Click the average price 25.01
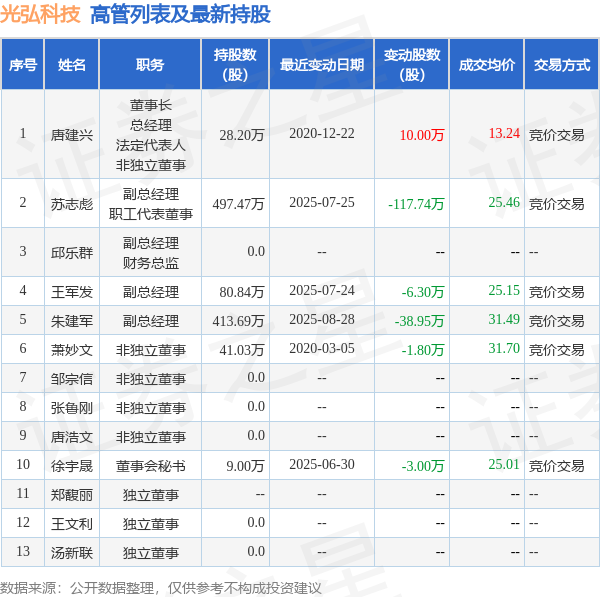Screen dimensions: 600x597 pyautogui.click(x=504, y=464)
